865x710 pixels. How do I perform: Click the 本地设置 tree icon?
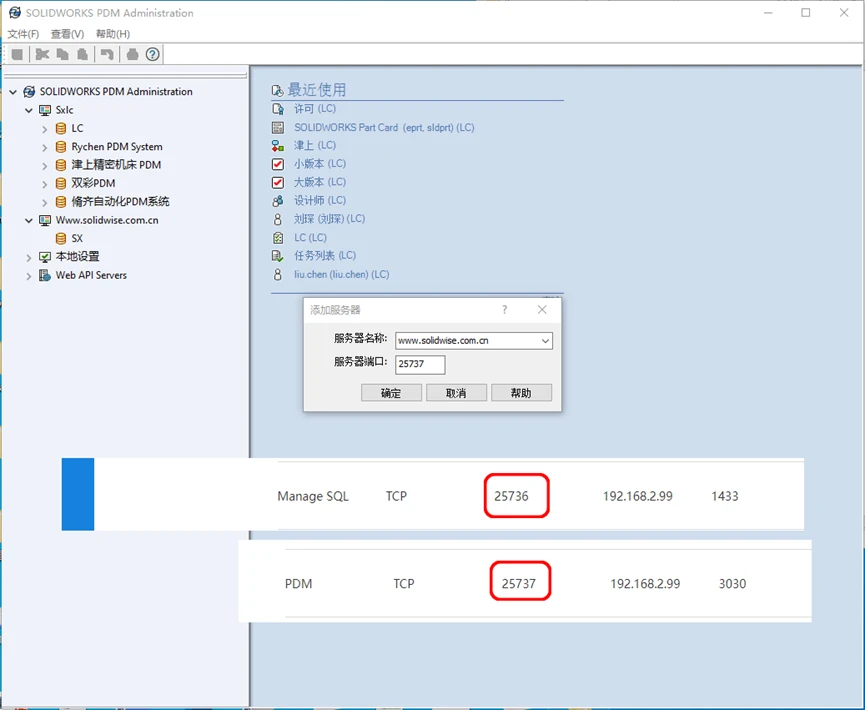(45, 257)
